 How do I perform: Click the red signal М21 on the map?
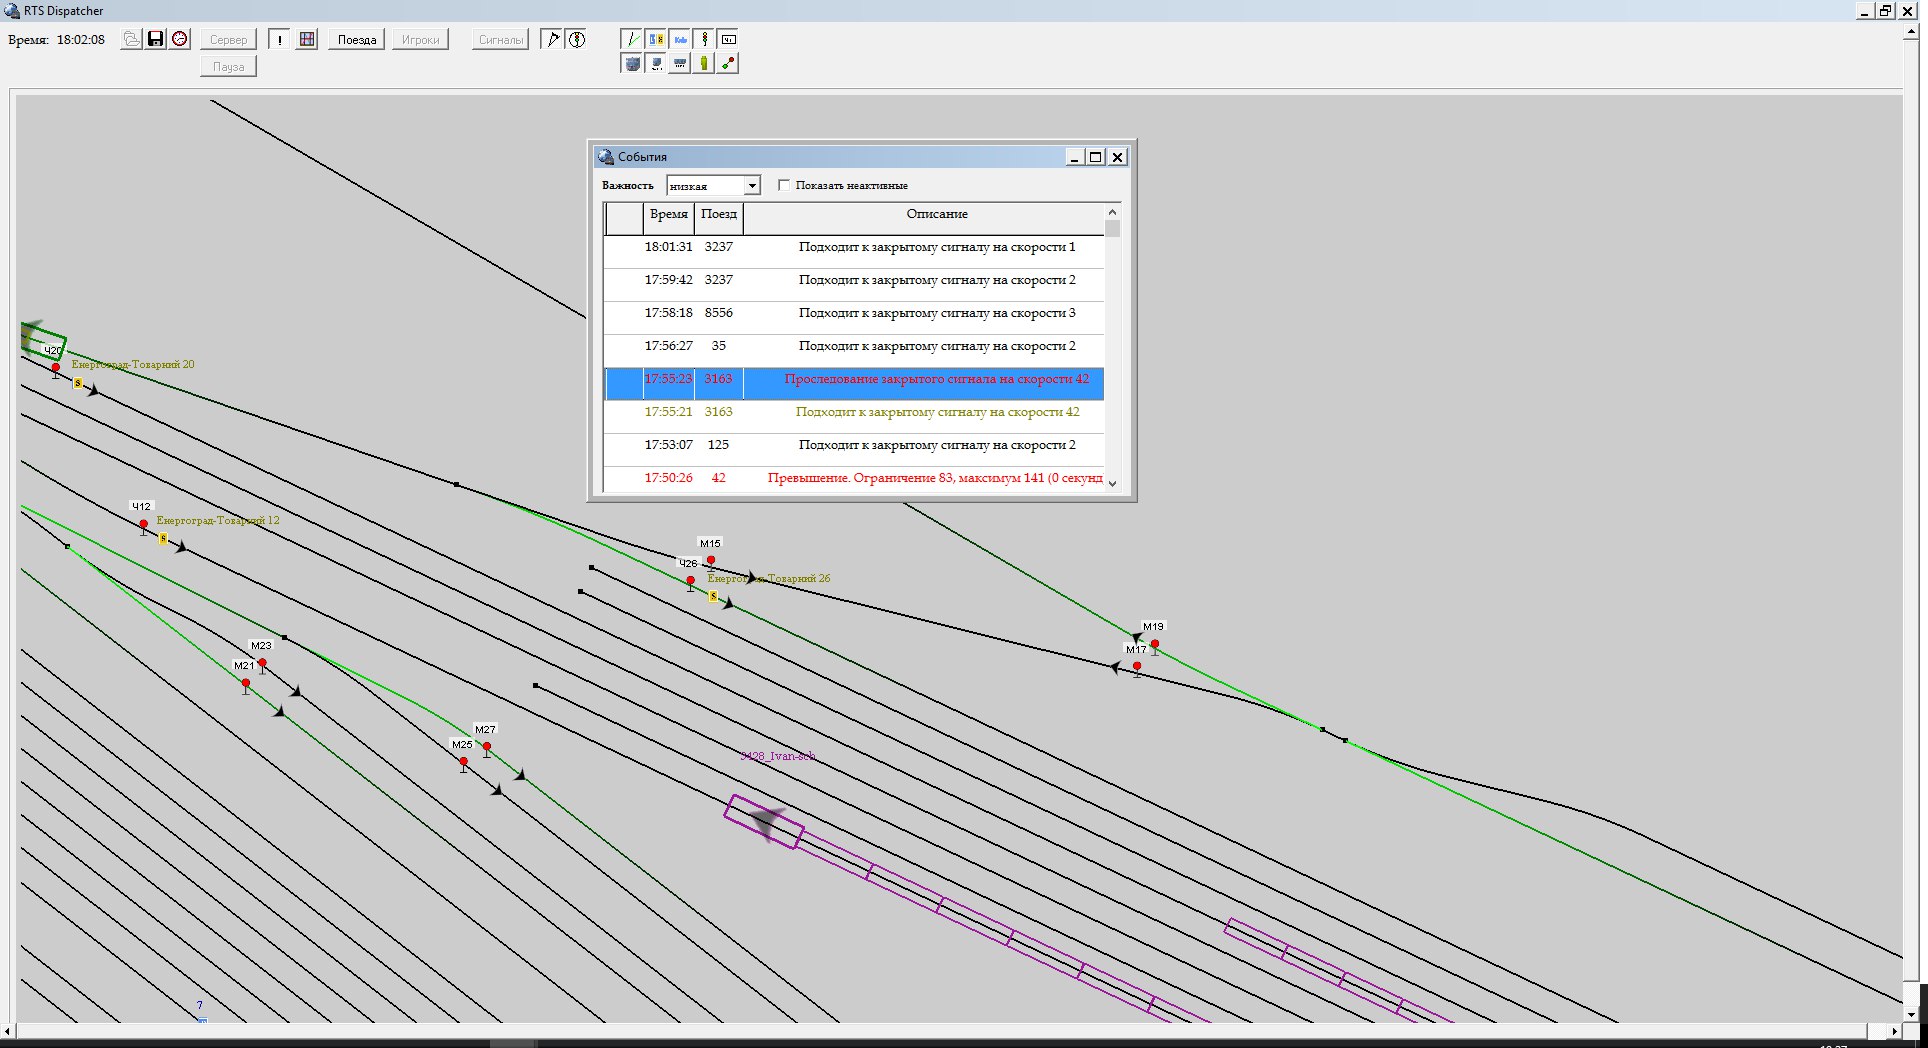246,684
